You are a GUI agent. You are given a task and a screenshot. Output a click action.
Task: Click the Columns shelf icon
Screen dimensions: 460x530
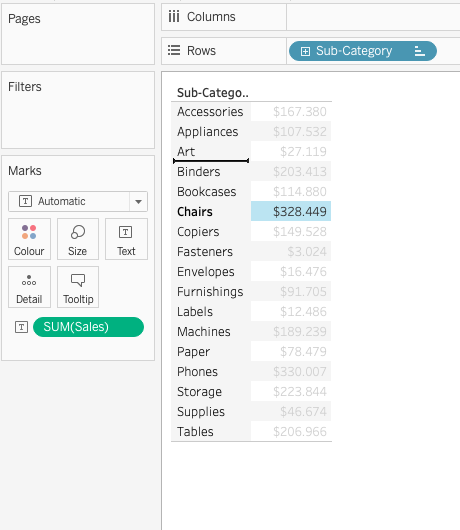tap(174, 17)
